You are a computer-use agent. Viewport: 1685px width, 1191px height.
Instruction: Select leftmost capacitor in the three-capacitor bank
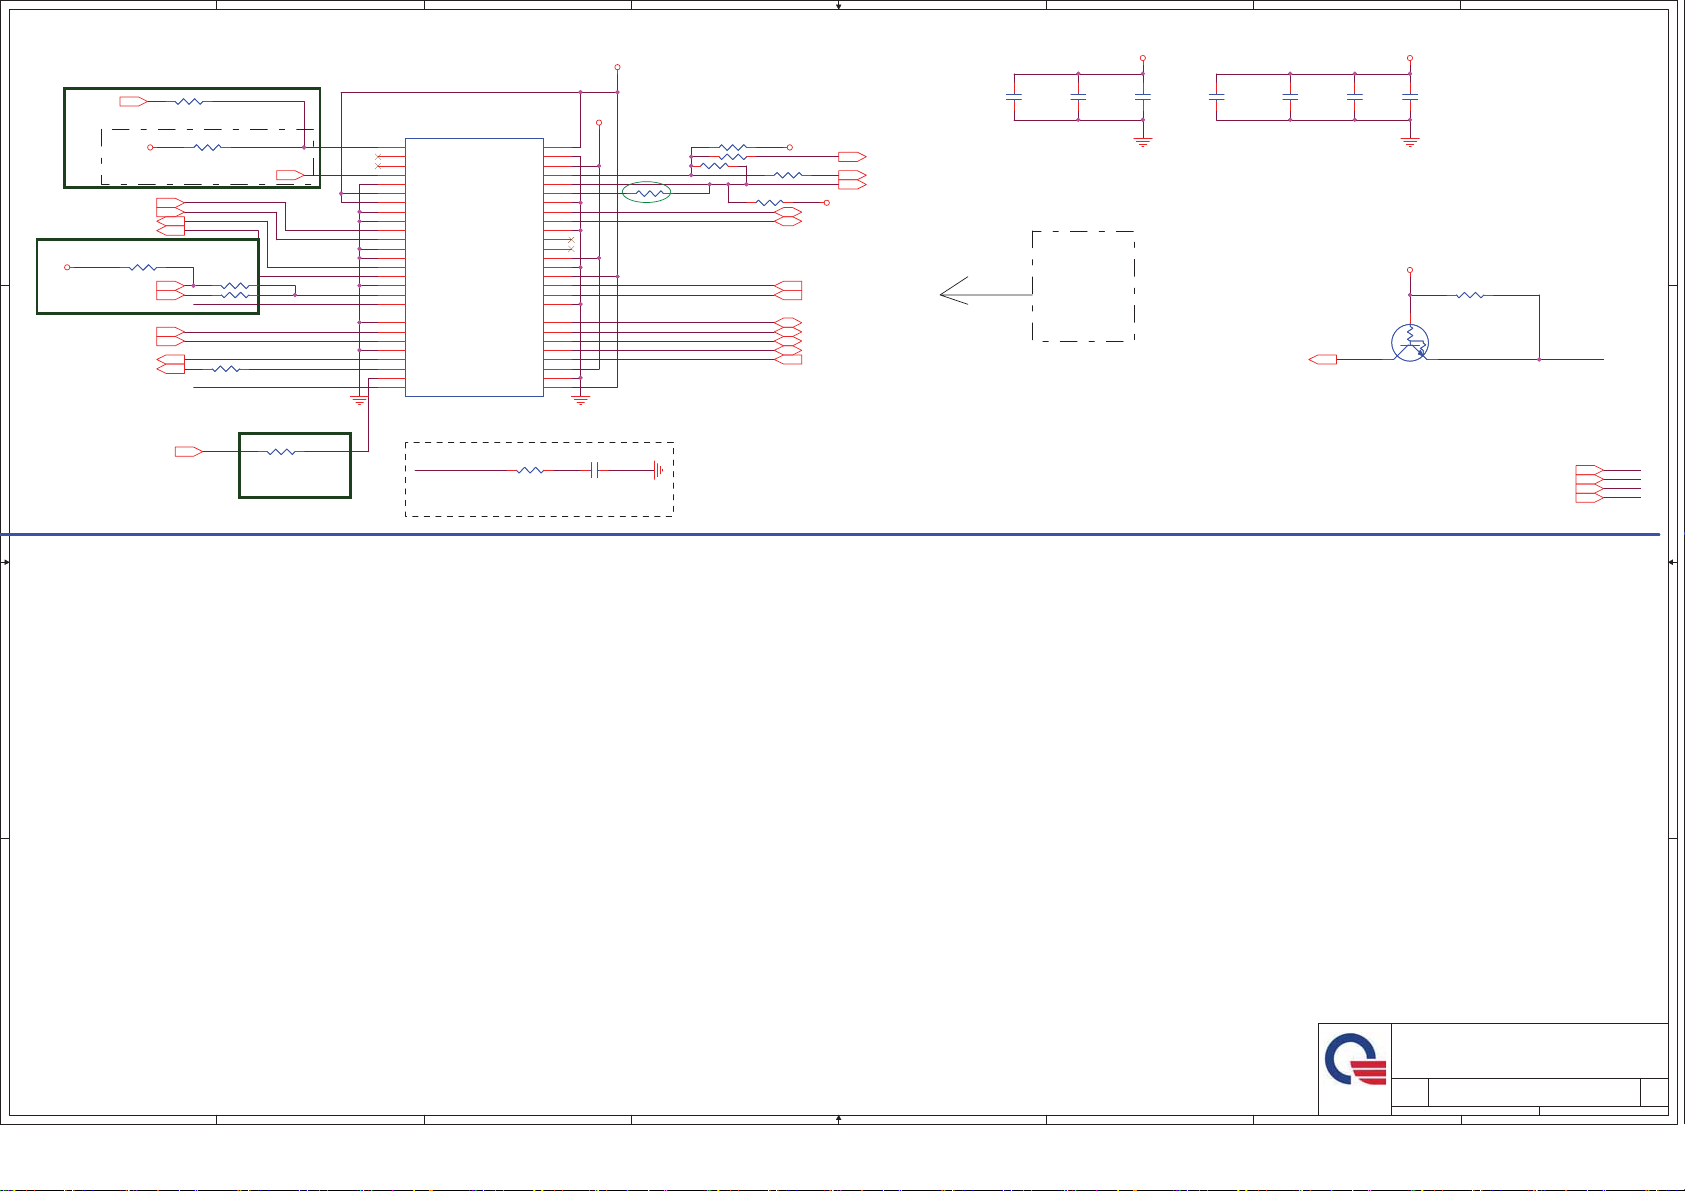(x=1014, y=97)
